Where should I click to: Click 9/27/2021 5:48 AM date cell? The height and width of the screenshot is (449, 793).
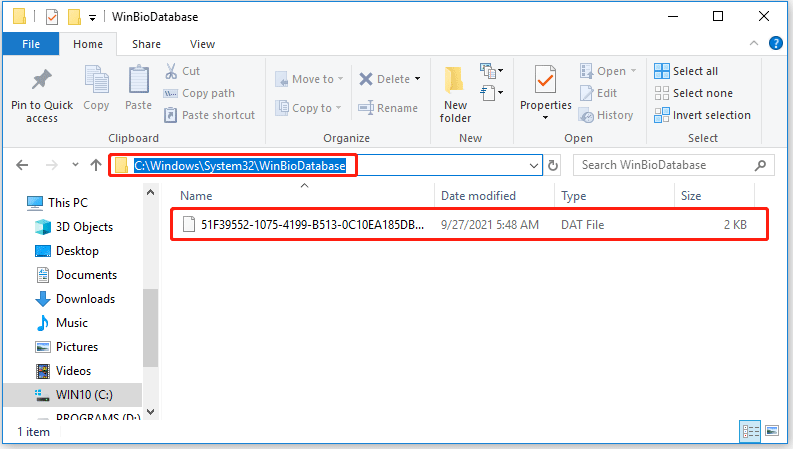(490, 225)
